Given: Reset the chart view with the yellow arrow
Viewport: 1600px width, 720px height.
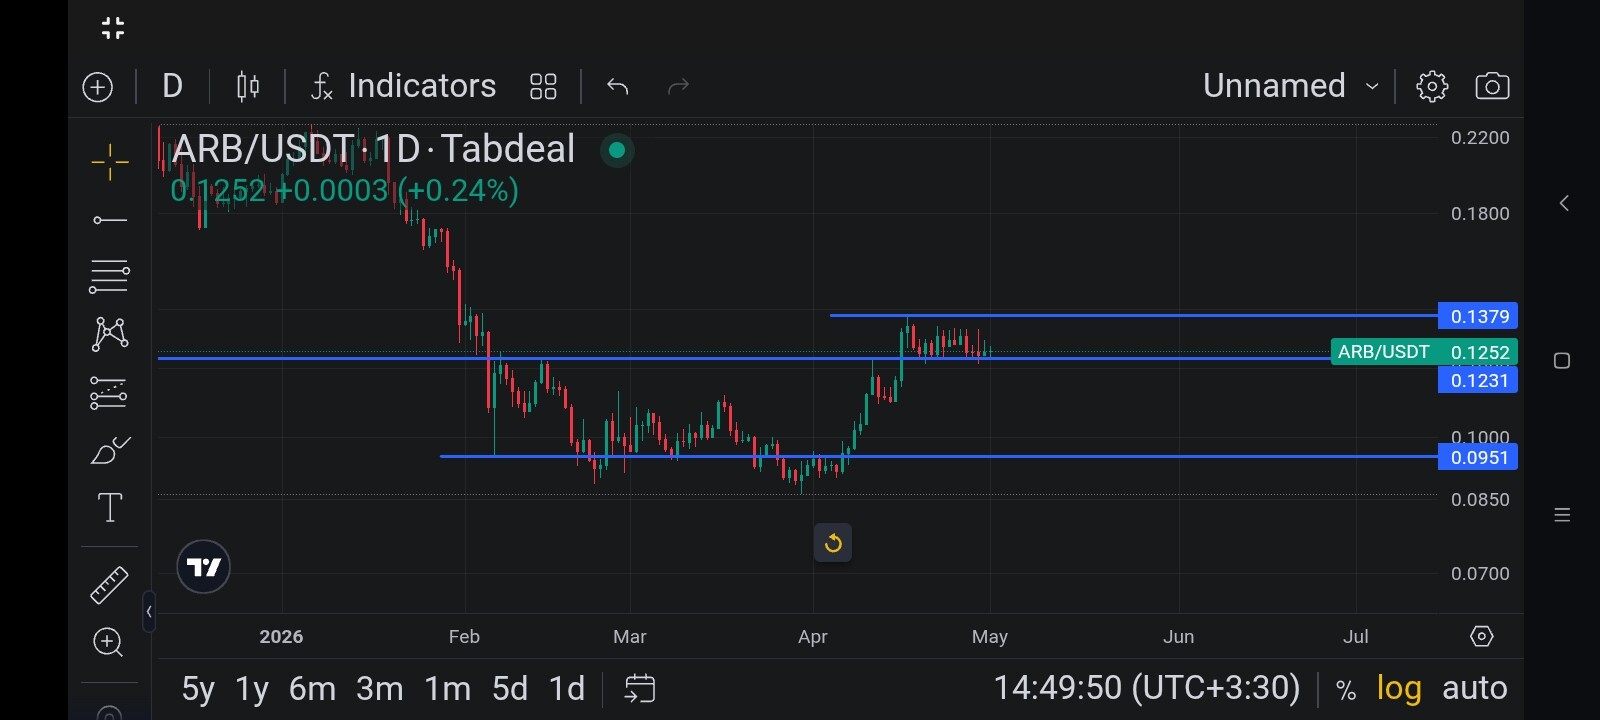Looking at the screenshot, I should point(833,543).
